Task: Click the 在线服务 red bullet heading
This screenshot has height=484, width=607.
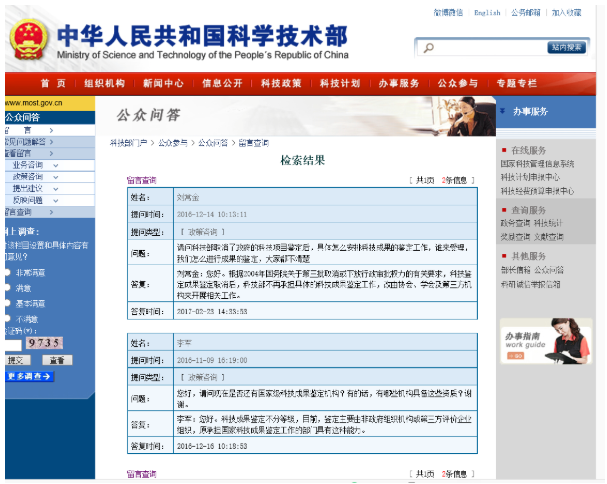Action: point(524,150)
